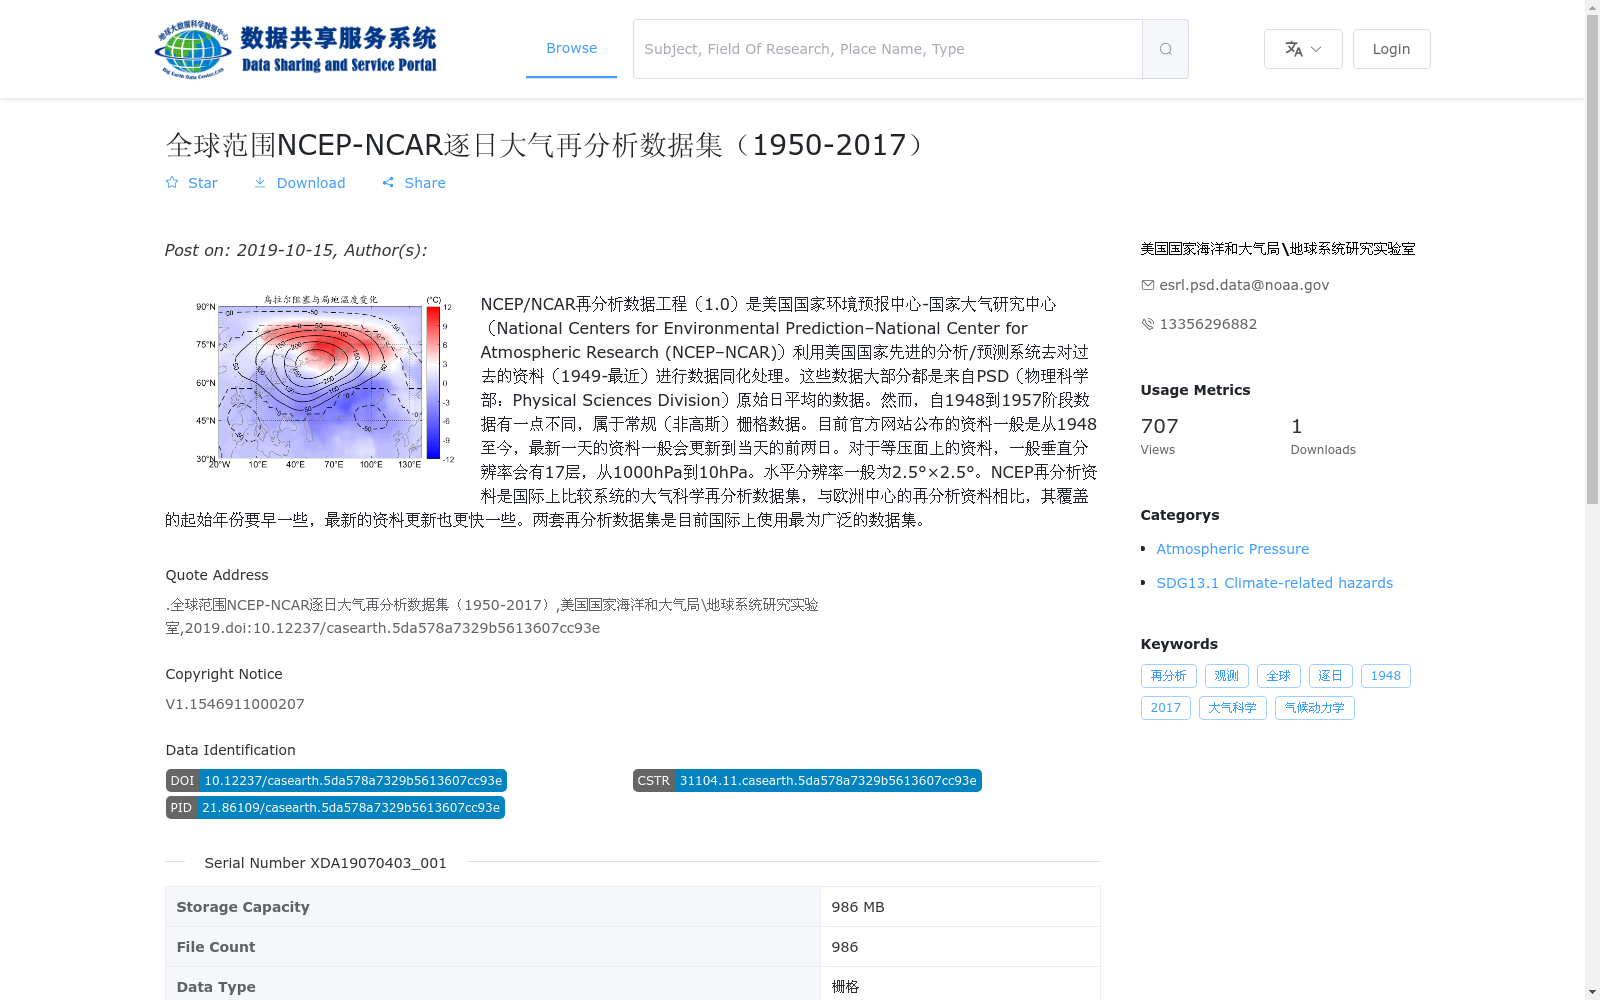Select the 逐日 keyword tag

coord(1330,676)
